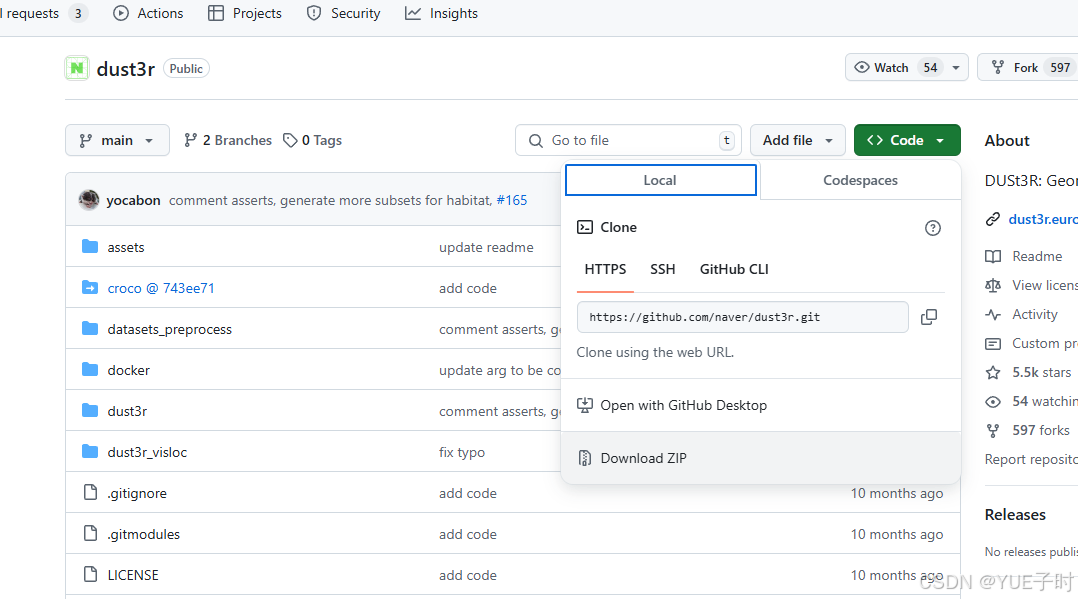Click the yocabon avatar image
Image resolution: width=1078 pixels, height=599 pixels.
pos(89,200)
